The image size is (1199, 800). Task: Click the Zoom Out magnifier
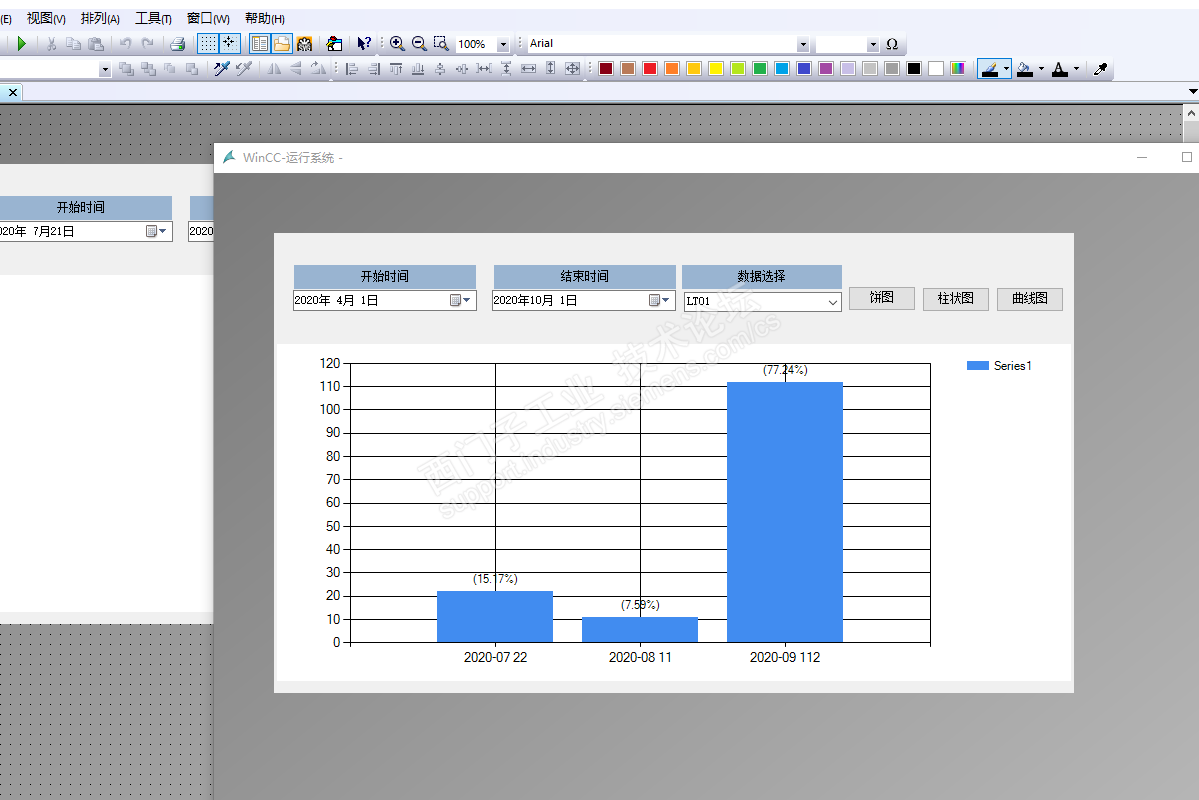point(419,44)
